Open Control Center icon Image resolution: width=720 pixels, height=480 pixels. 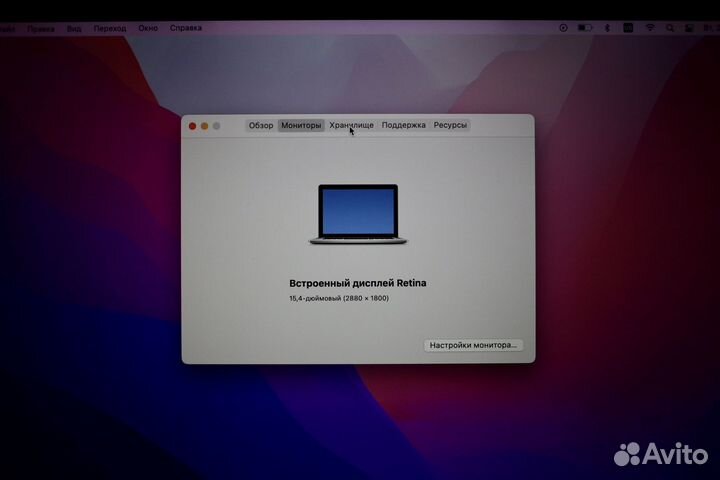[x=689, y=28]
